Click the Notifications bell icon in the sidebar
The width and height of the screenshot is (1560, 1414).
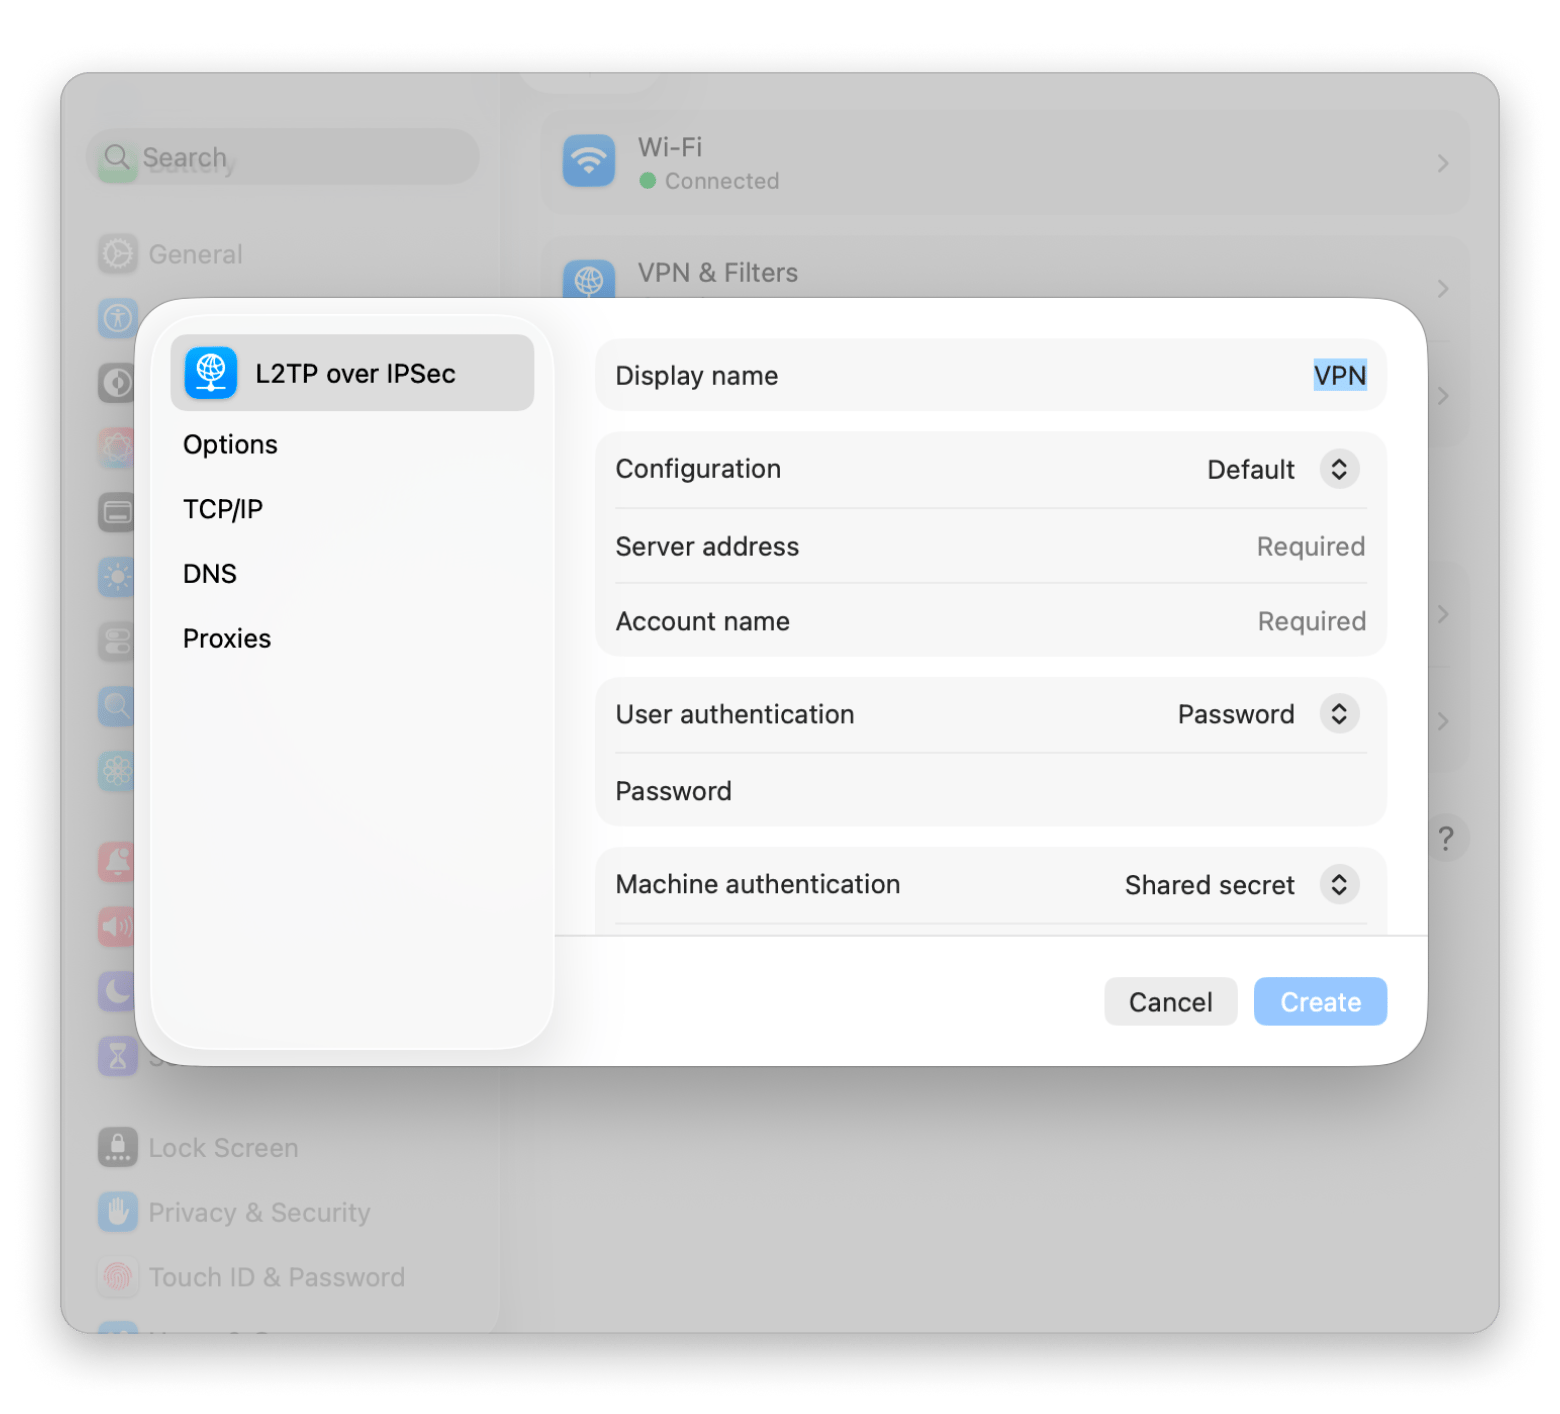click(x=117, y=863)
